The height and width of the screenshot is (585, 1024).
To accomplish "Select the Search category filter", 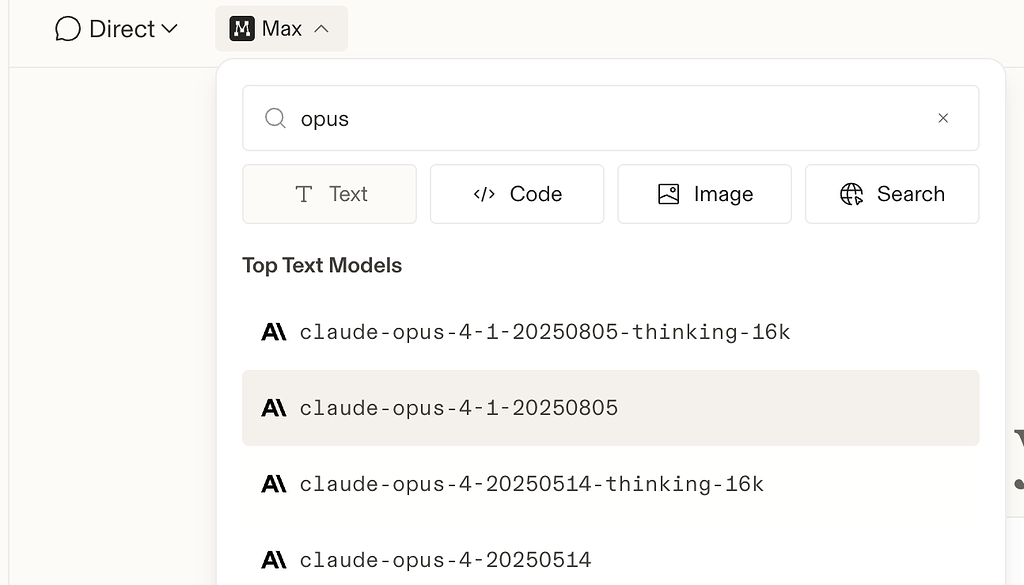I will pyautogui.click(x=892, y=194).
